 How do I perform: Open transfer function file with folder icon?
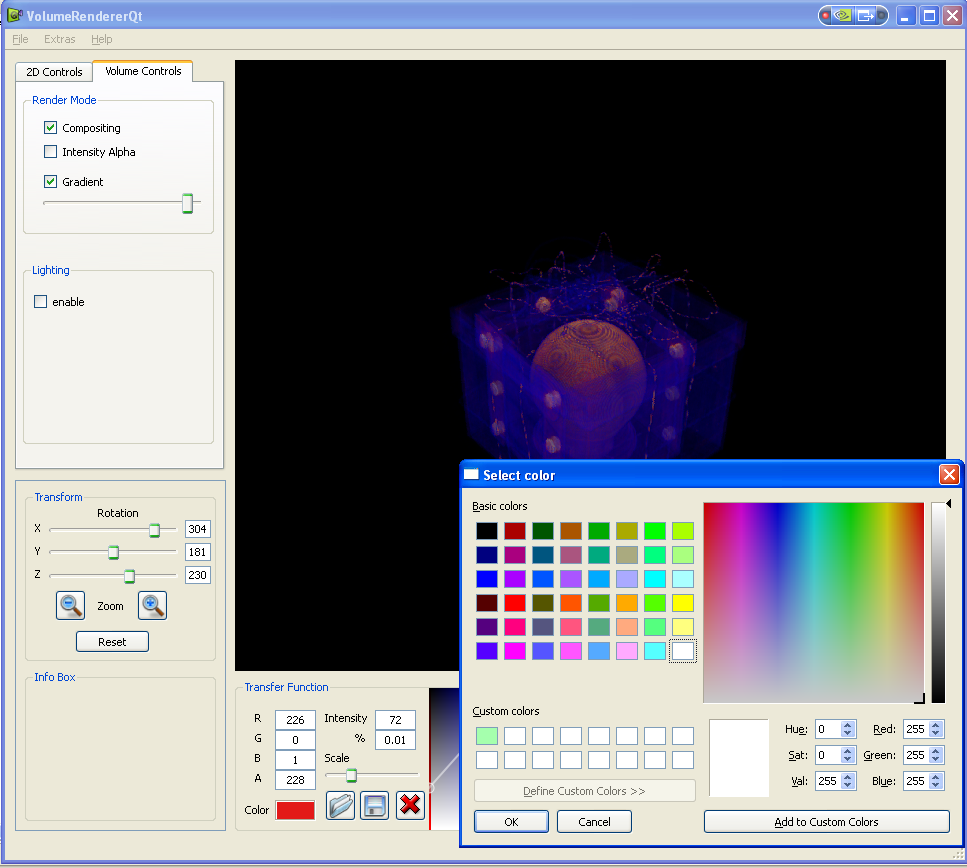coord(341,805)
